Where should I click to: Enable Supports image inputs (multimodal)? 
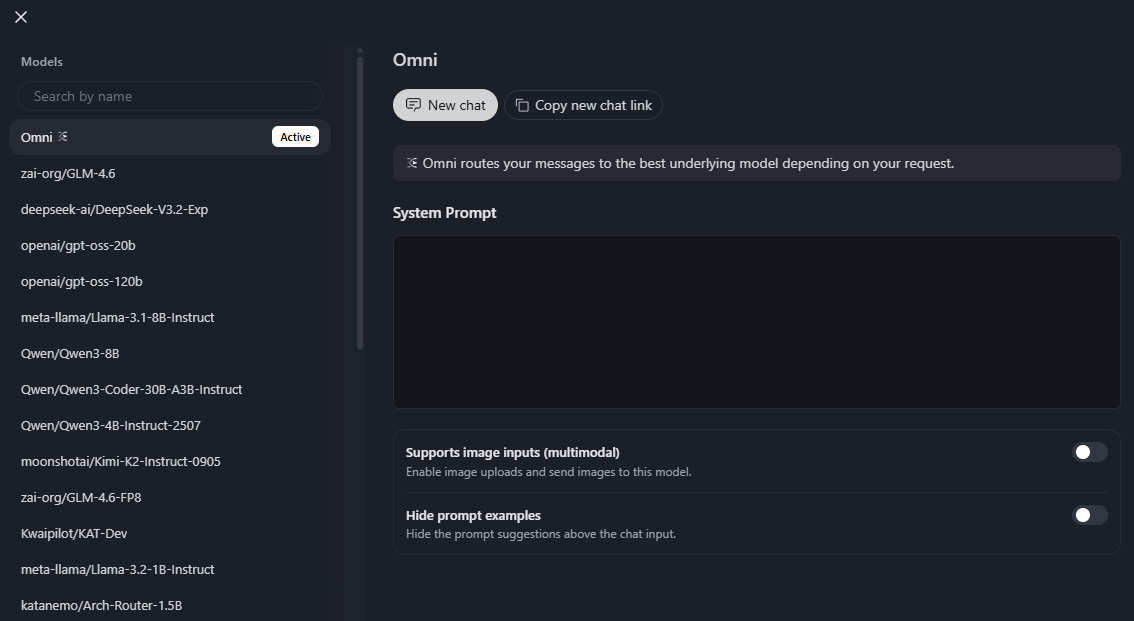pos(1089,452)
